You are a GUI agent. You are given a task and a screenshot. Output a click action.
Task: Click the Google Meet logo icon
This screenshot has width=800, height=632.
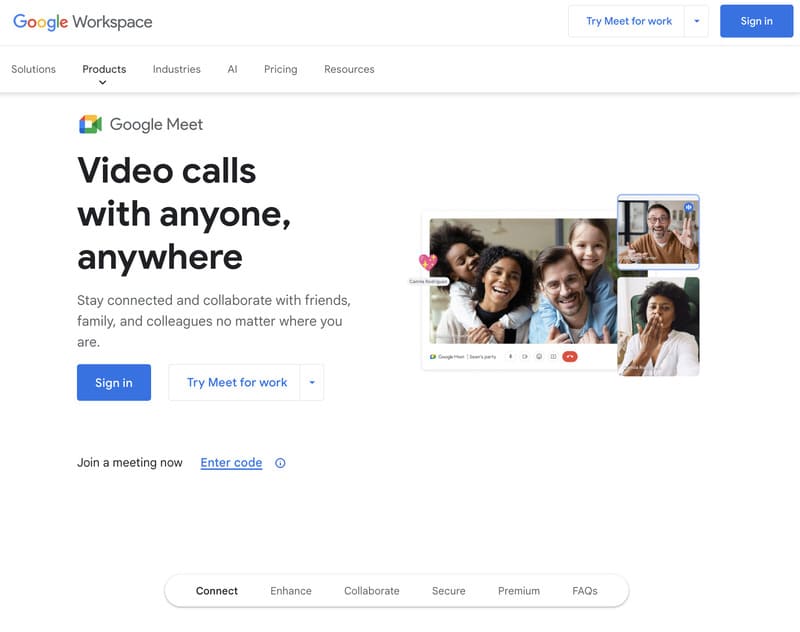[90, 124]
